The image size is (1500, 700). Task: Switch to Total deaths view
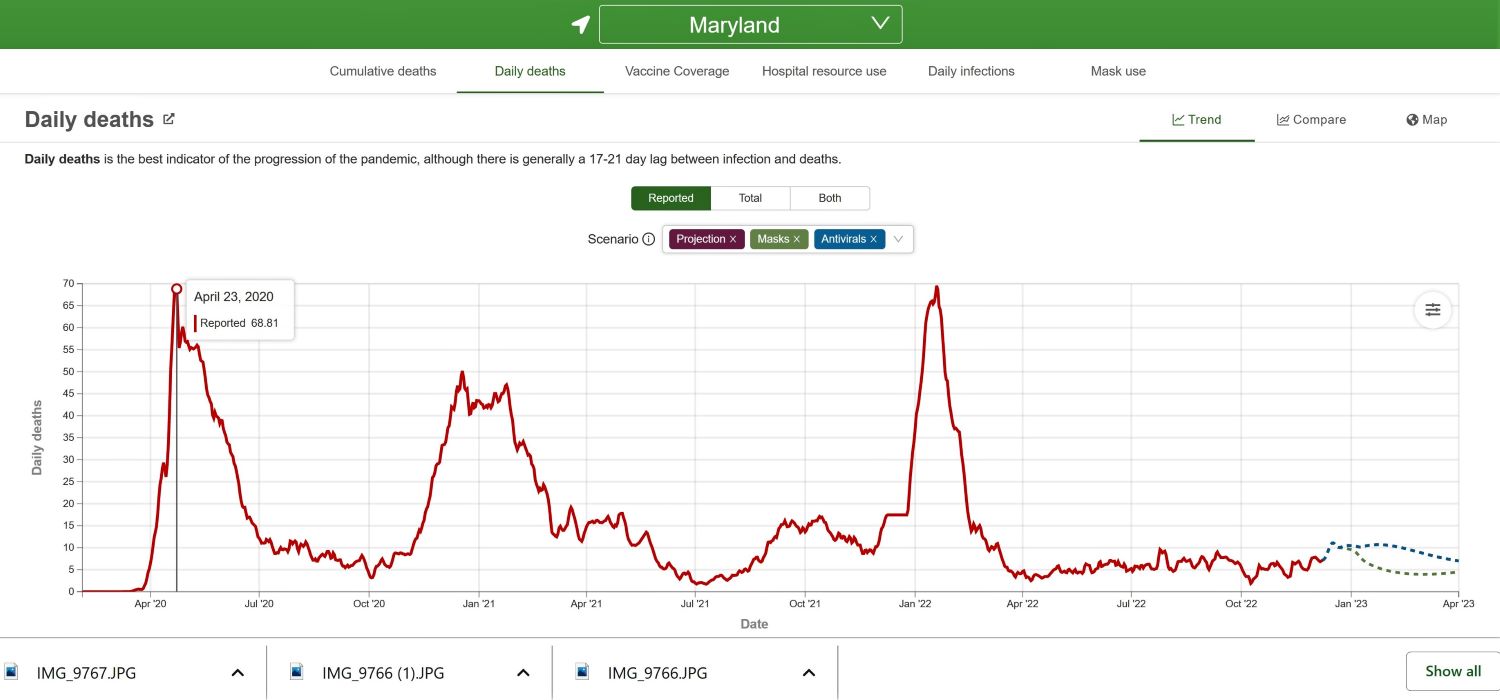(x=750, y=198)
